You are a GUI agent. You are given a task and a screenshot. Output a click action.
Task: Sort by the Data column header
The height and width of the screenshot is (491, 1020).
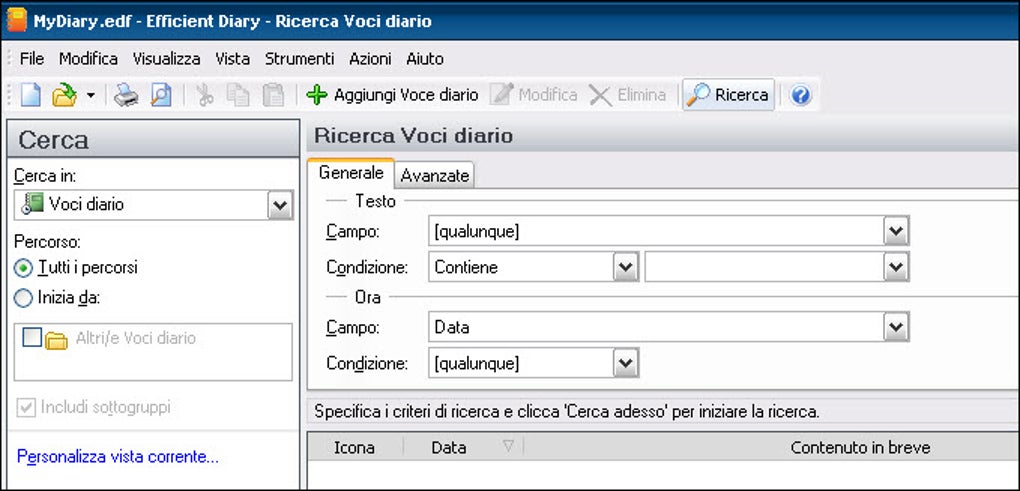tap(449, 447)
